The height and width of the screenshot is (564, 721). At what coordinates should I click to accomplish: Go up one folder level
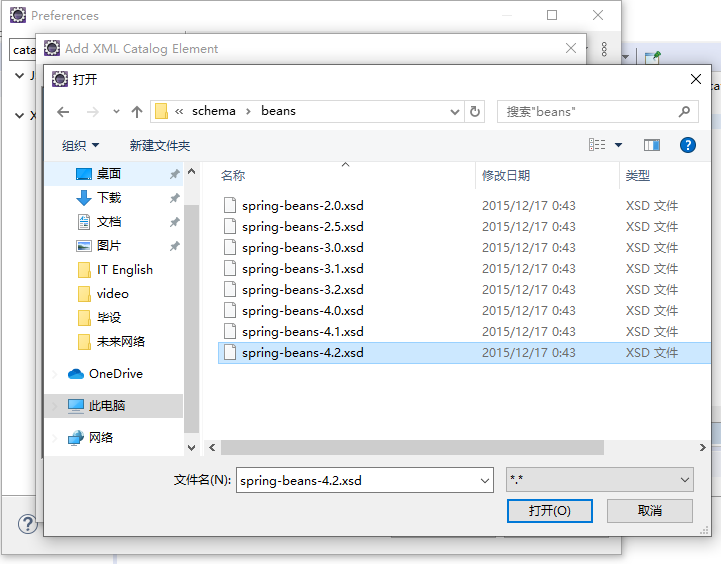(137, 112)
